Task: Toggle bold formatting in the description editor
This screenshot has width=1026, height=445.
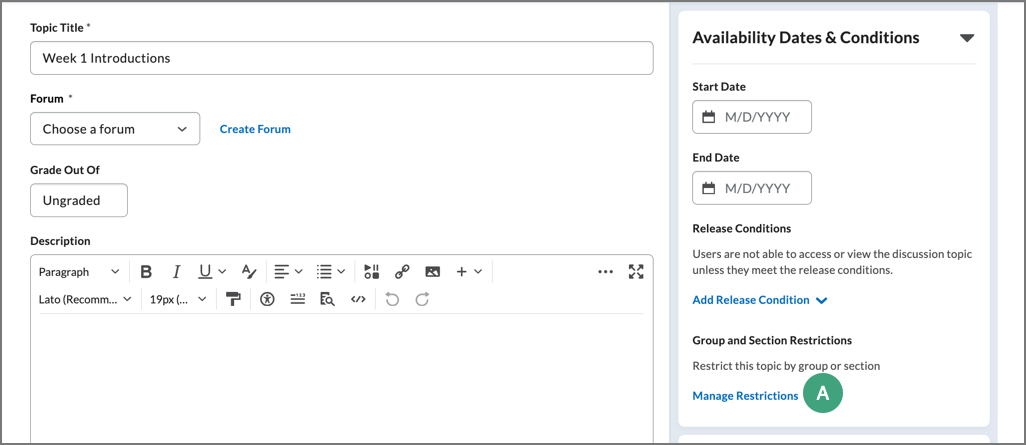Action: 146,272
